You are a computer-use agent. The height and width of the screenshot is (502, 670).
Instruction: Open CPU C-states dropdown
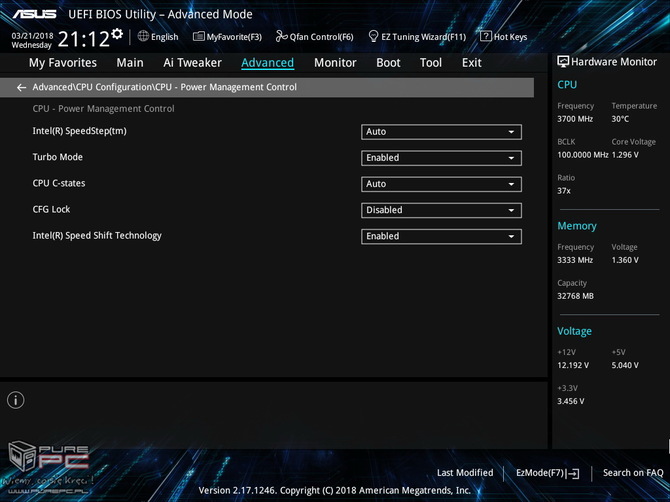(x=441, y=184)
